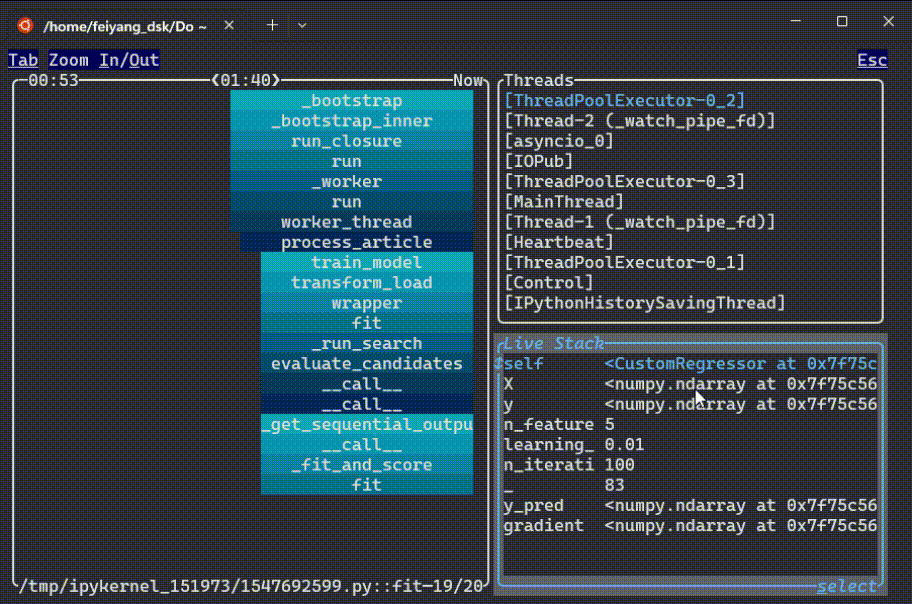Select thread ThreadPoolExecutor-0_2

(x=624, y=100)
